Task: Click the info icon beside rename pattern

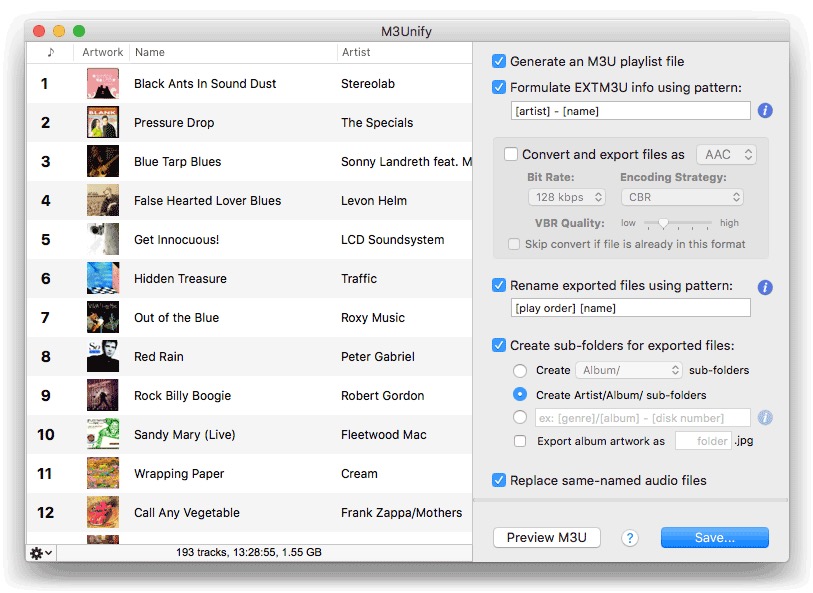Action: pos(765,287)
